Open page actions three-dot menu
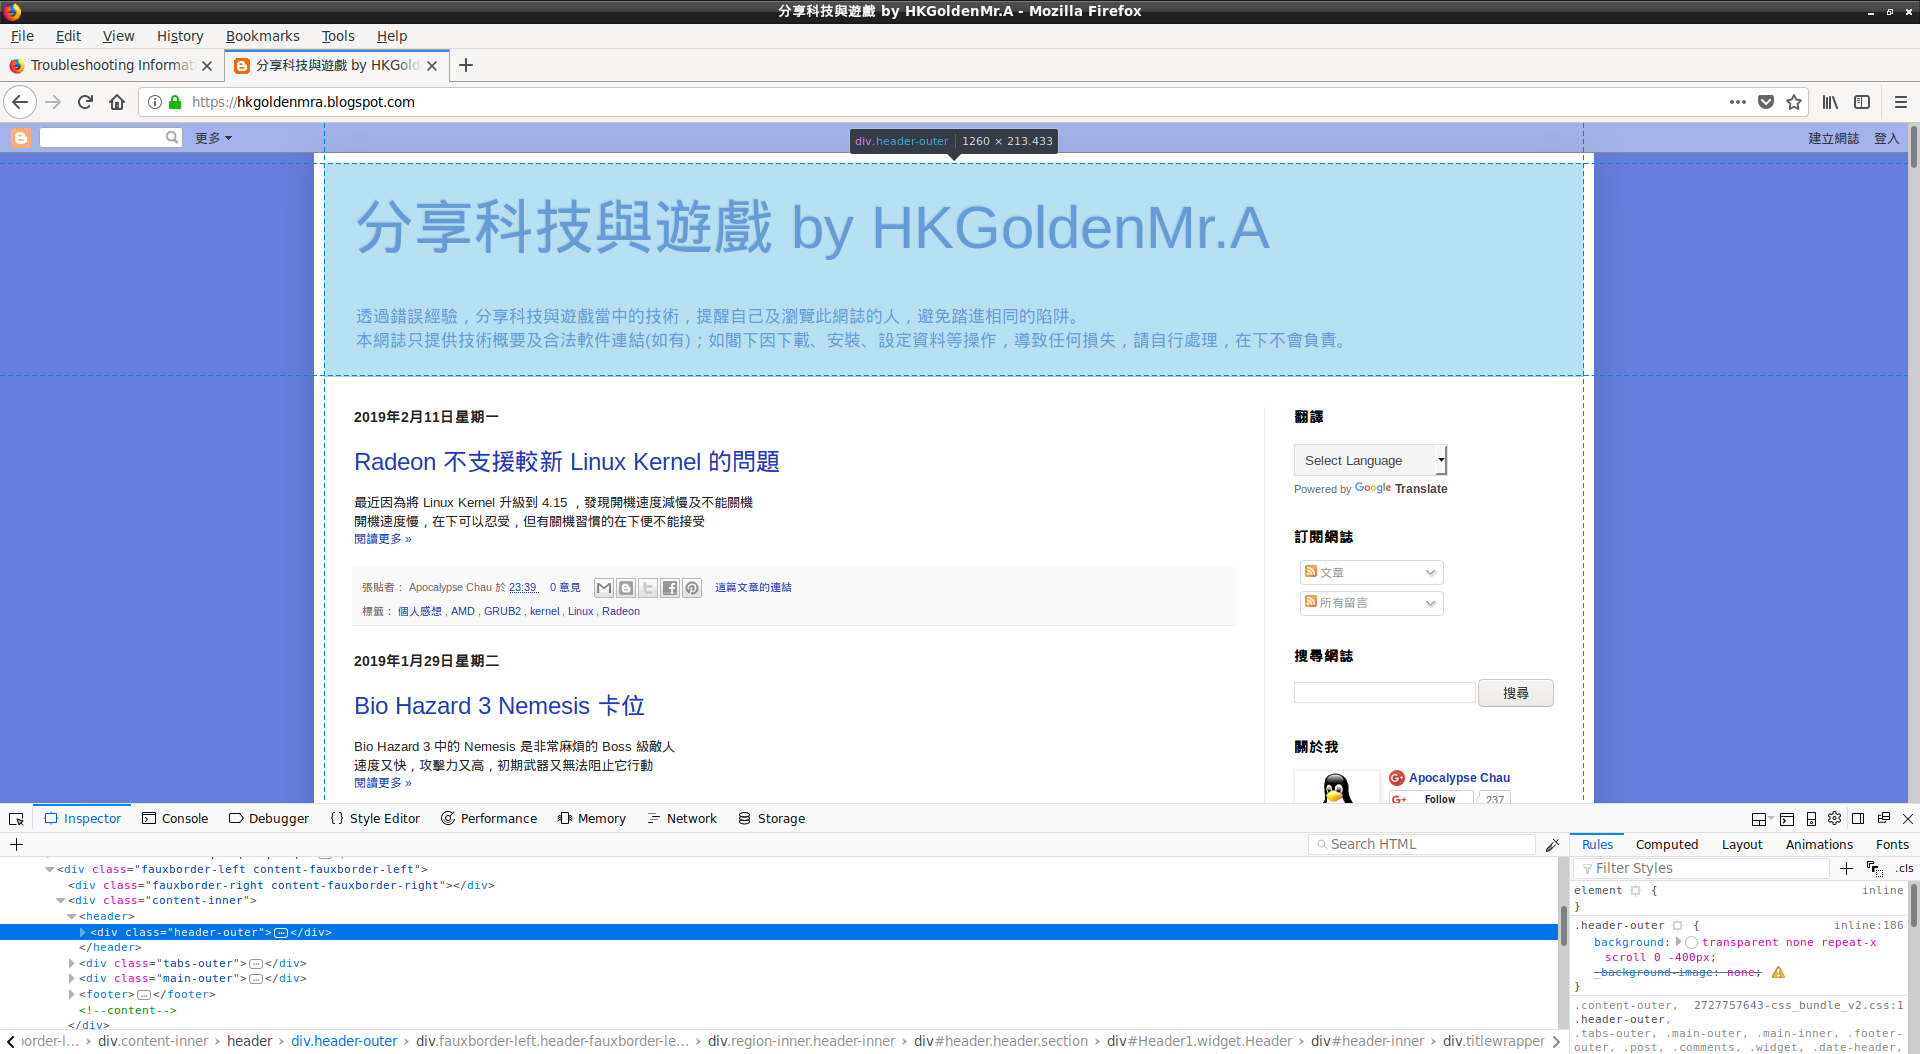The width and height of the screenshot is (1920, 1054). coord(1738,102)
